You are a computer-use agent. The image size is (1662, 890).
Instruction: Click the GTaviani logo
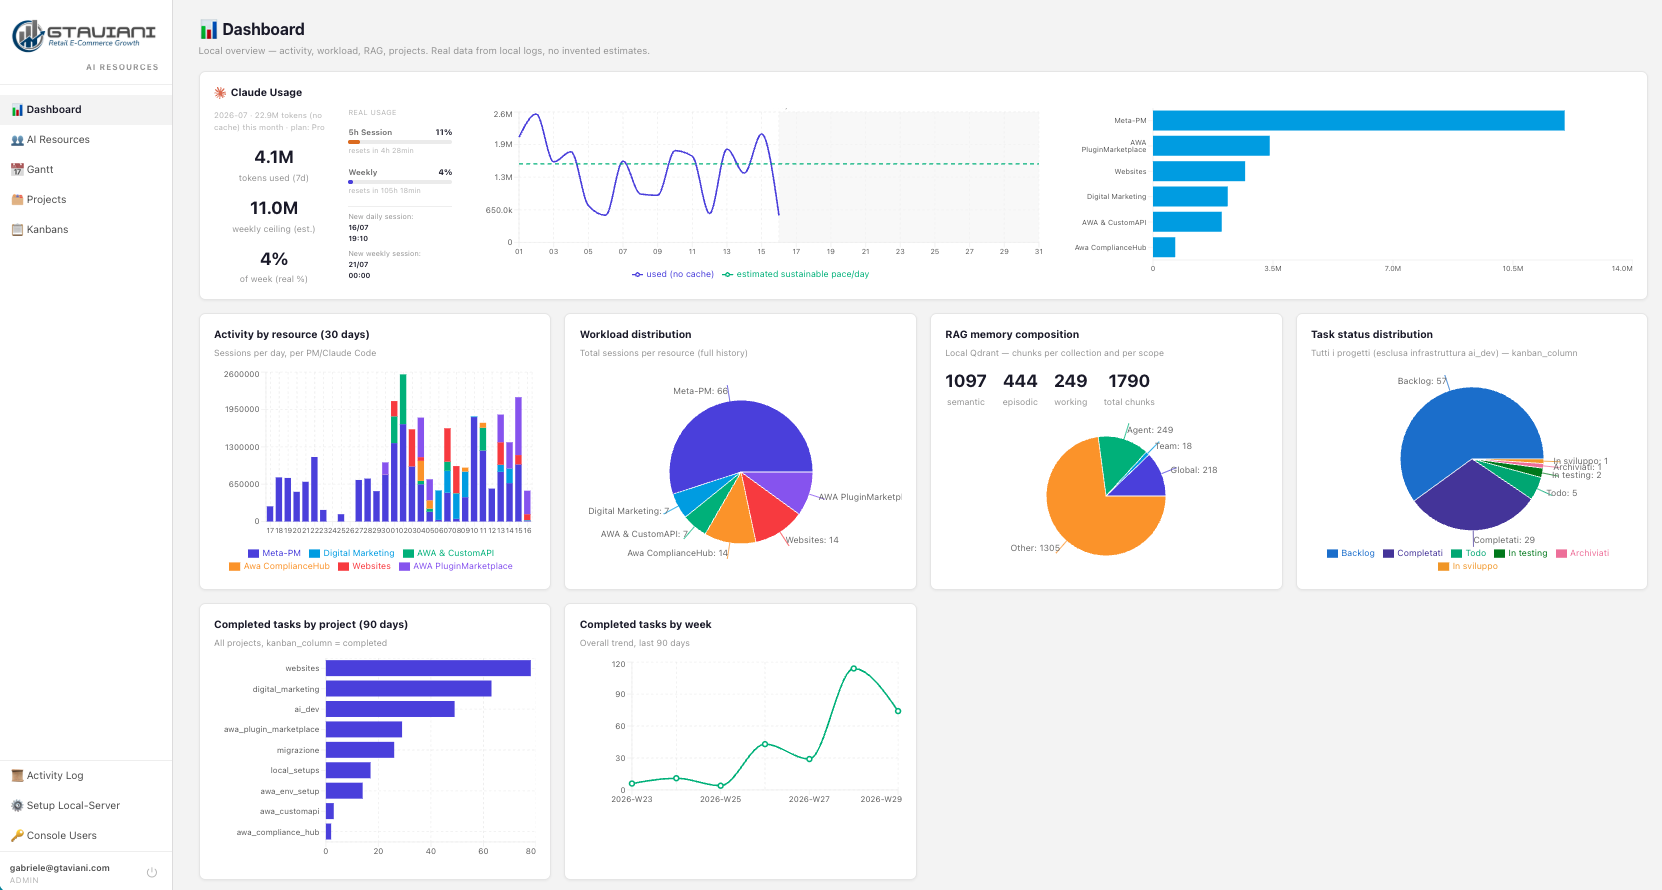coord(84,35)
